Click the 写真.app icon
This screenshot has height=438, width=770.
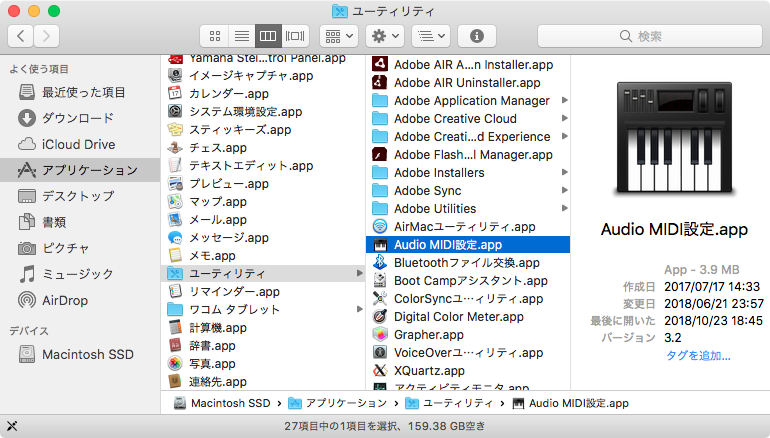click(175, 363)
